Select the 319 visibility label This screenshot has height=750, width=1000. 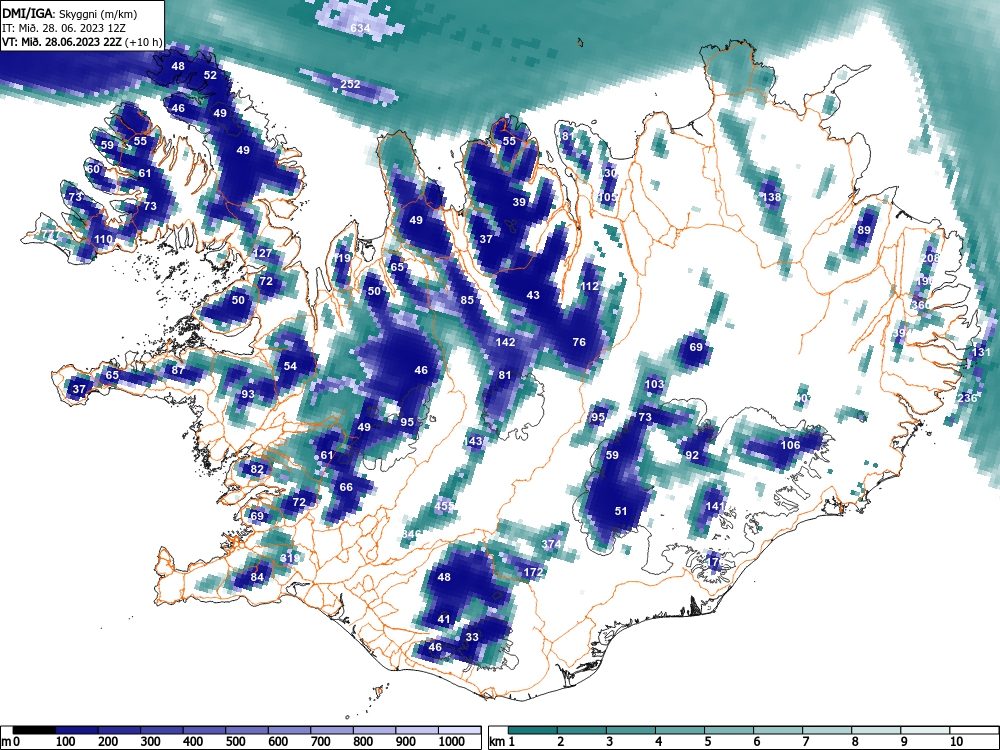[x=290, y=558]
